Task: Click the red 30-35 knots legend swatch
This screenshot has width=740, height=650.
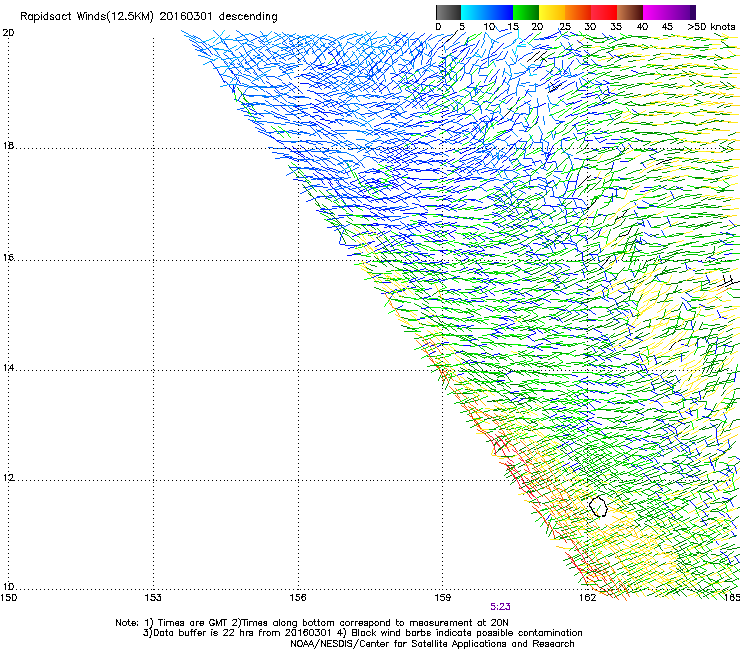Action: point(604,12)
